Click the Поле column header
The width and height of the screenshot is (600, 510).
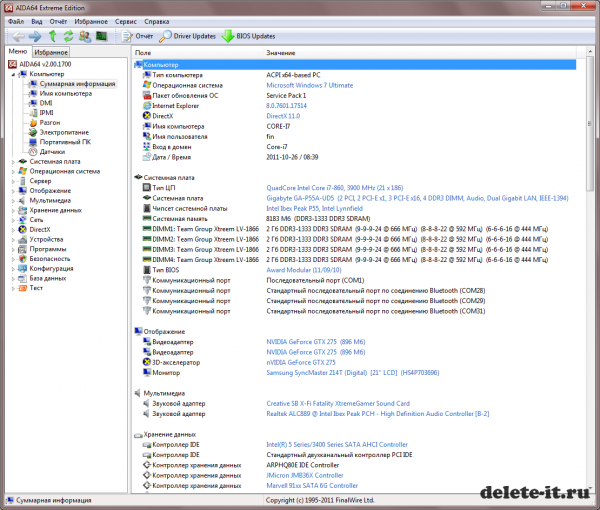(143, 52)
